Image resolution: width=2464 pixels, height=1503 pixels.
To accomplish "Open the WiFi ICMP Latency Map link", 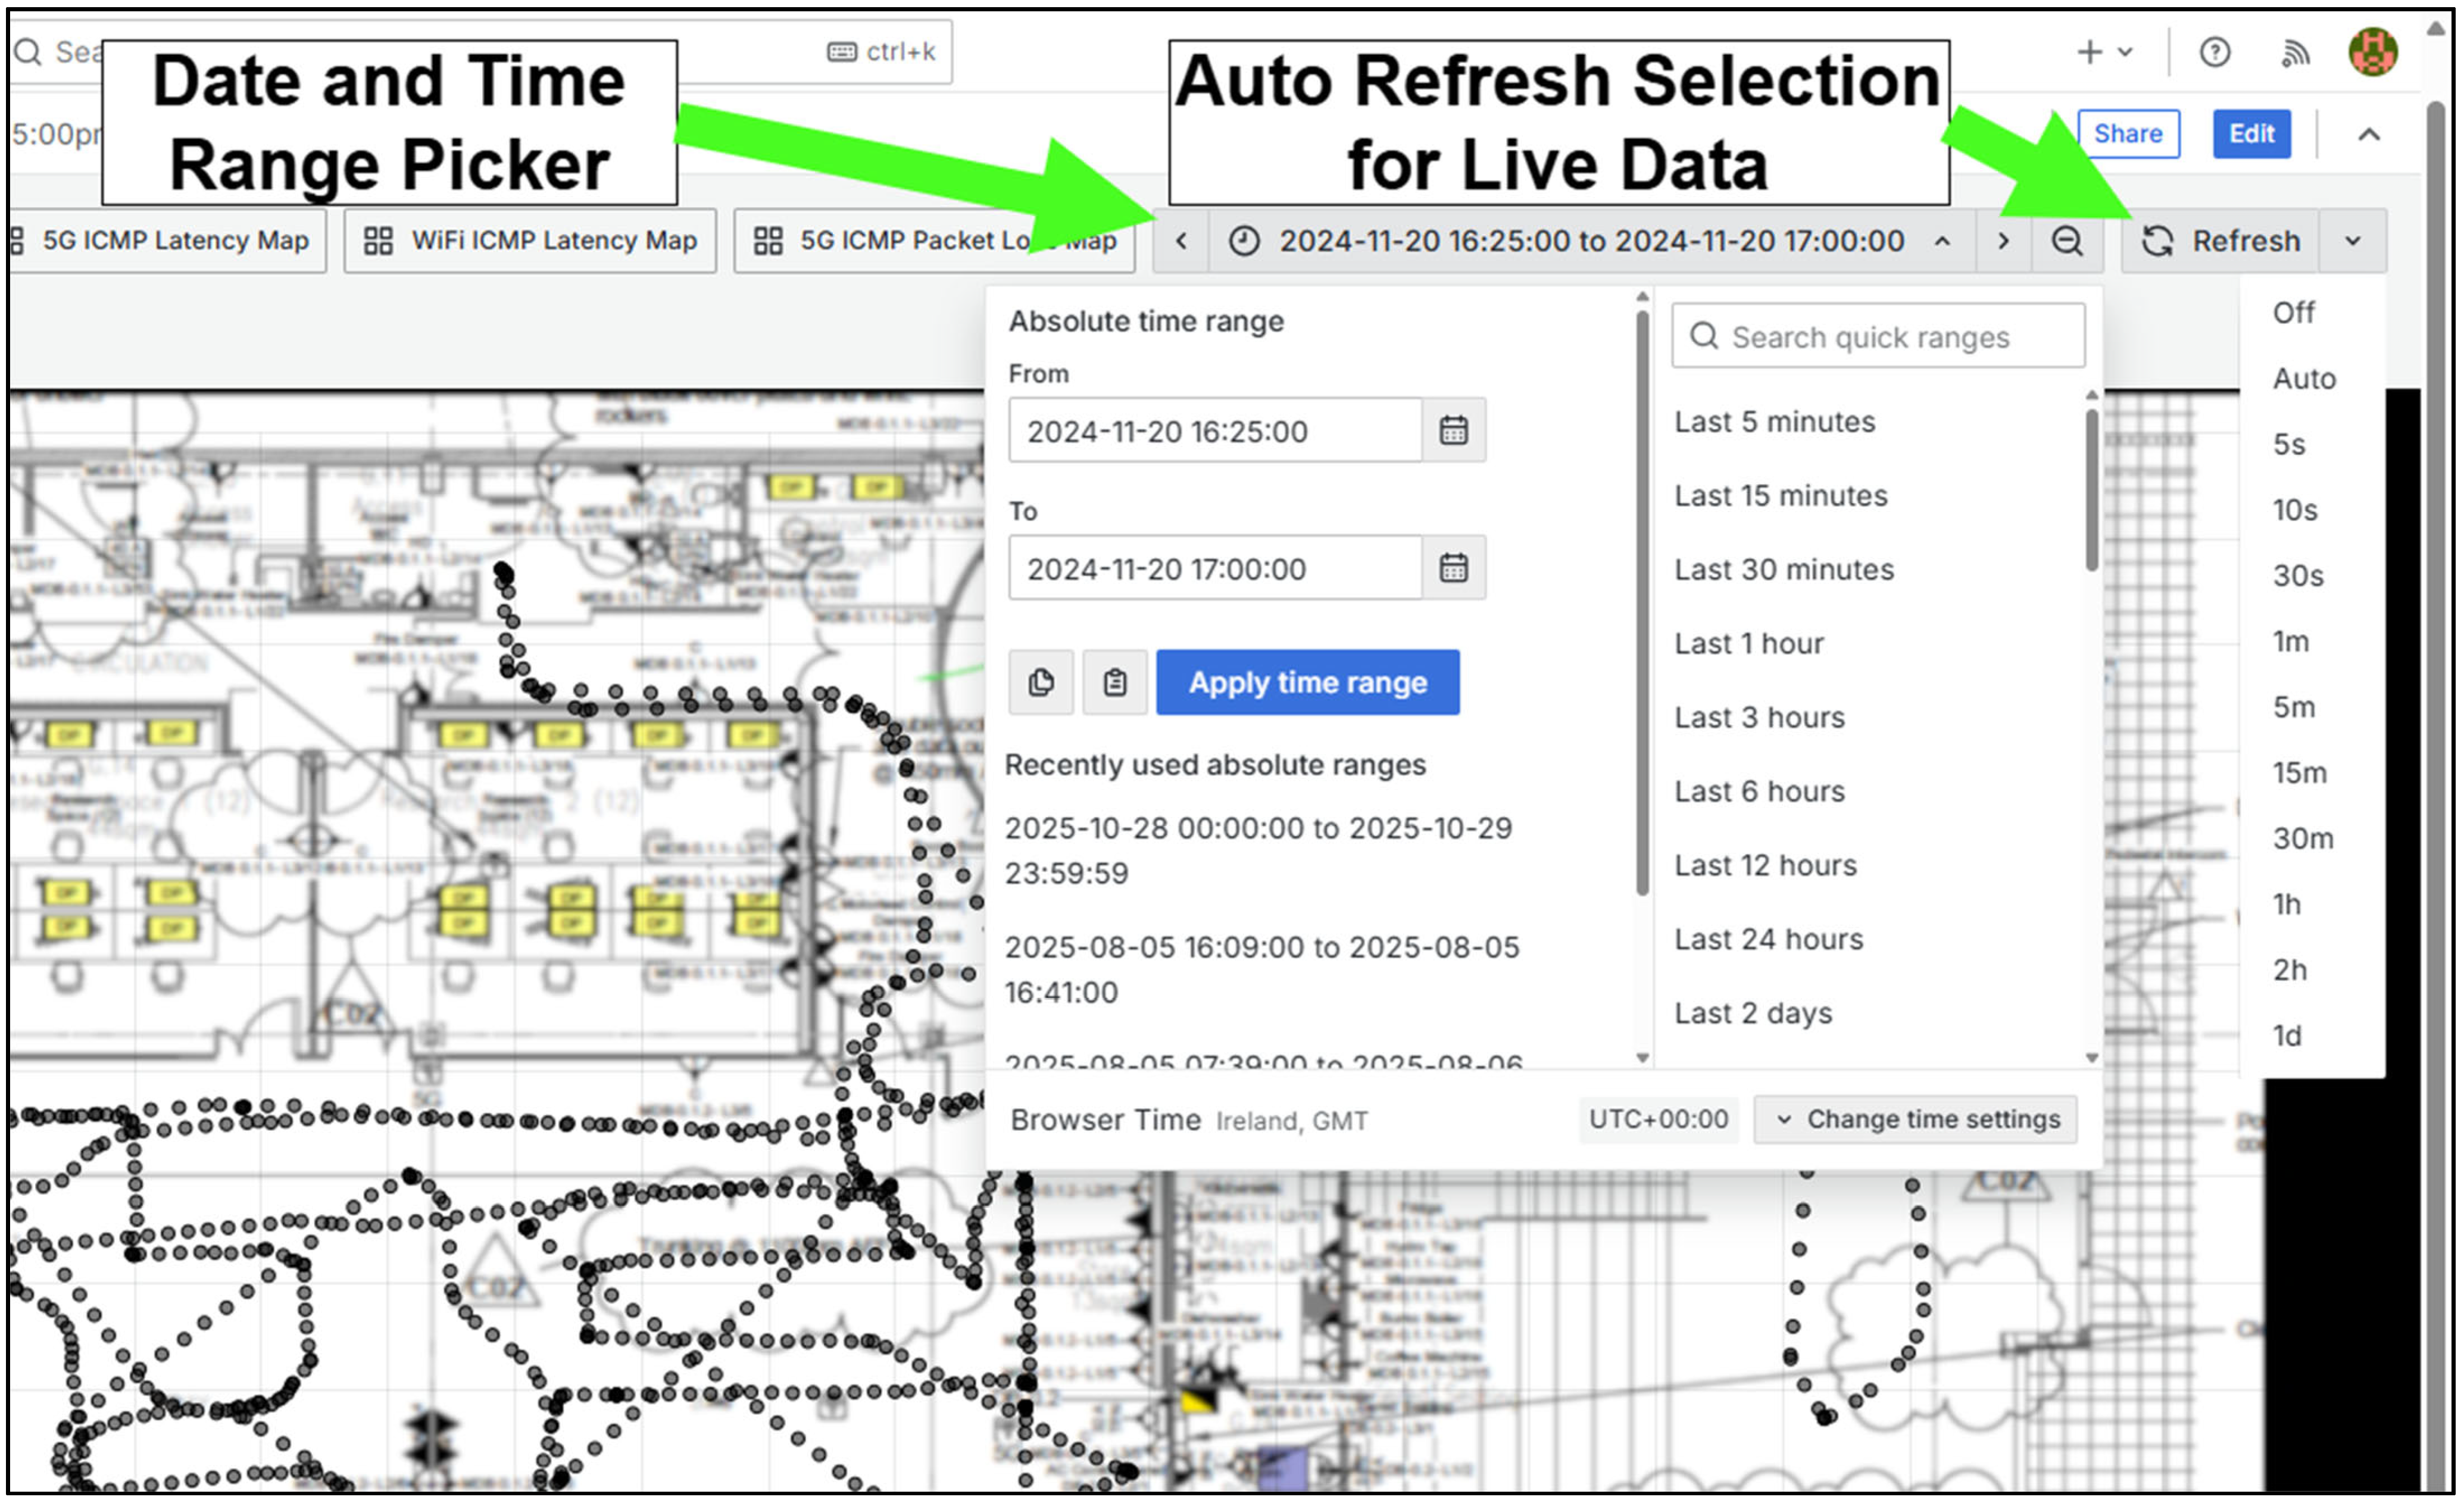I will 530,241.
